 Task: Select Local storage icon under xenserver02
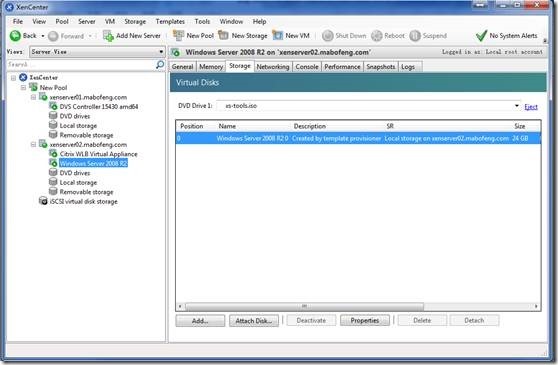coord(53,182)
